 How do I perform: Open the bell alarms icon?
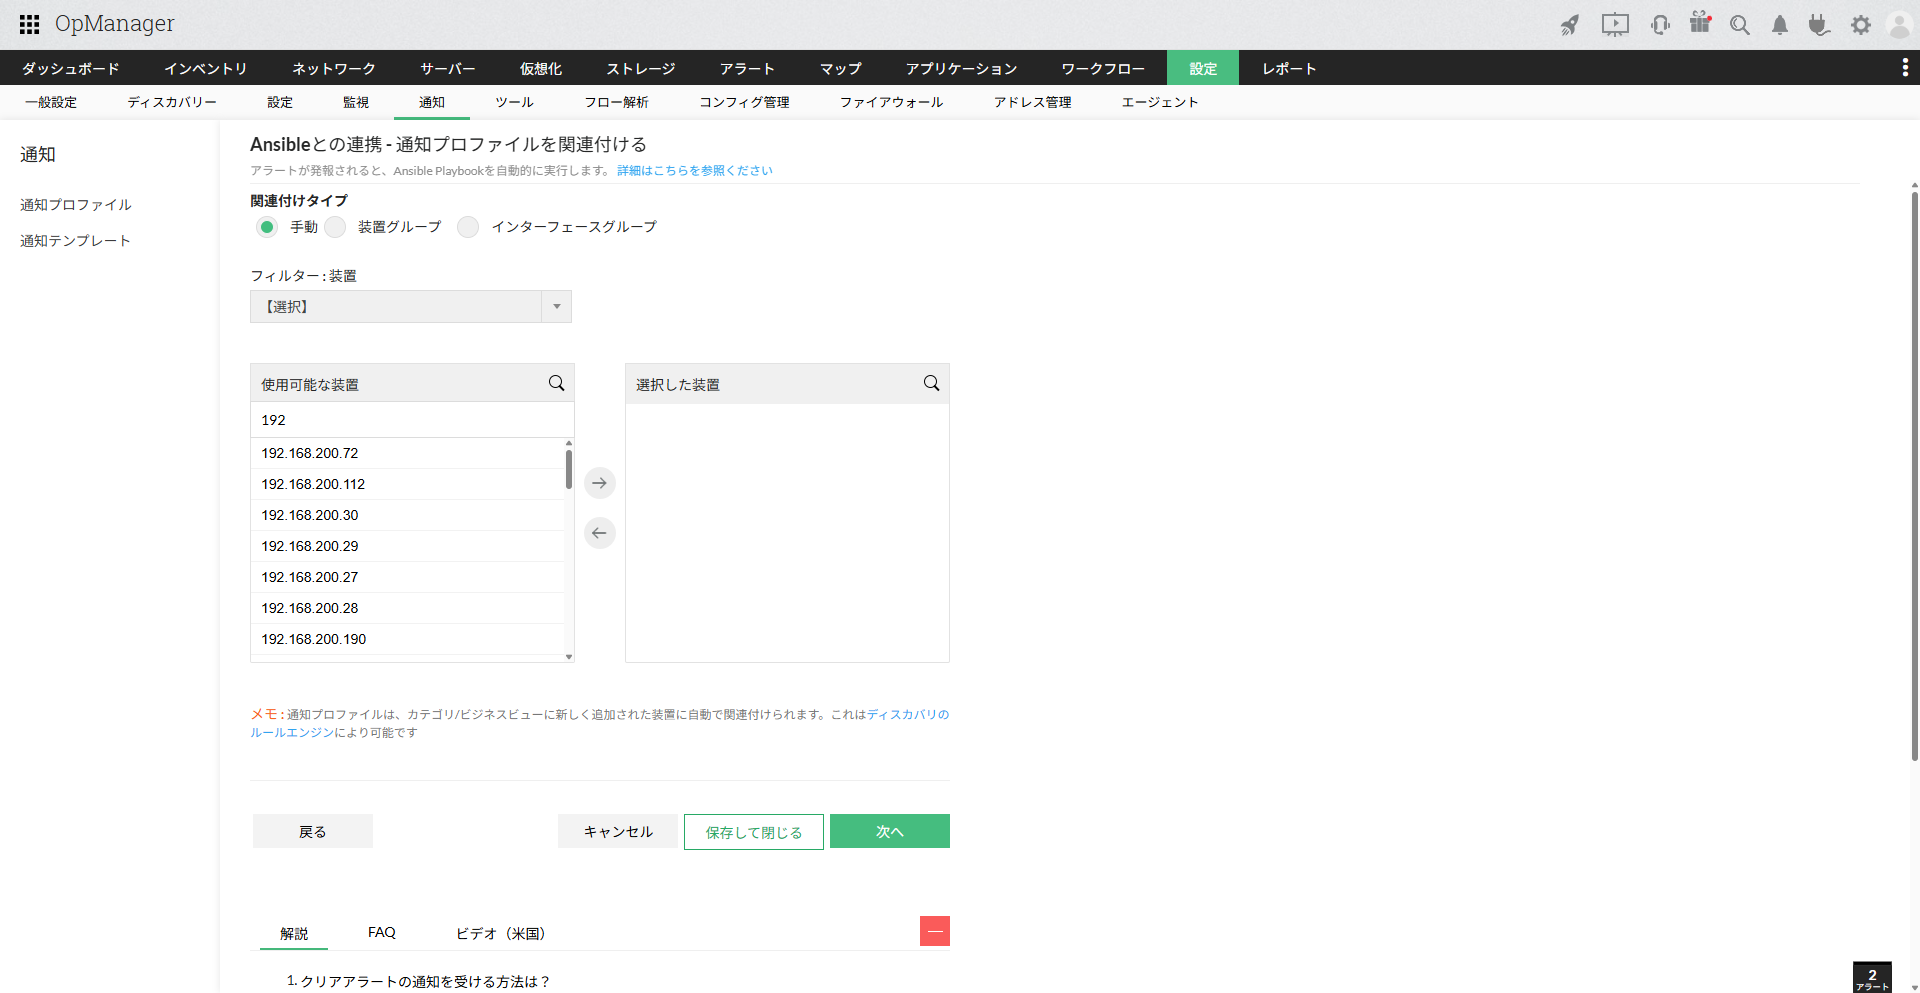pos(1780,25)
